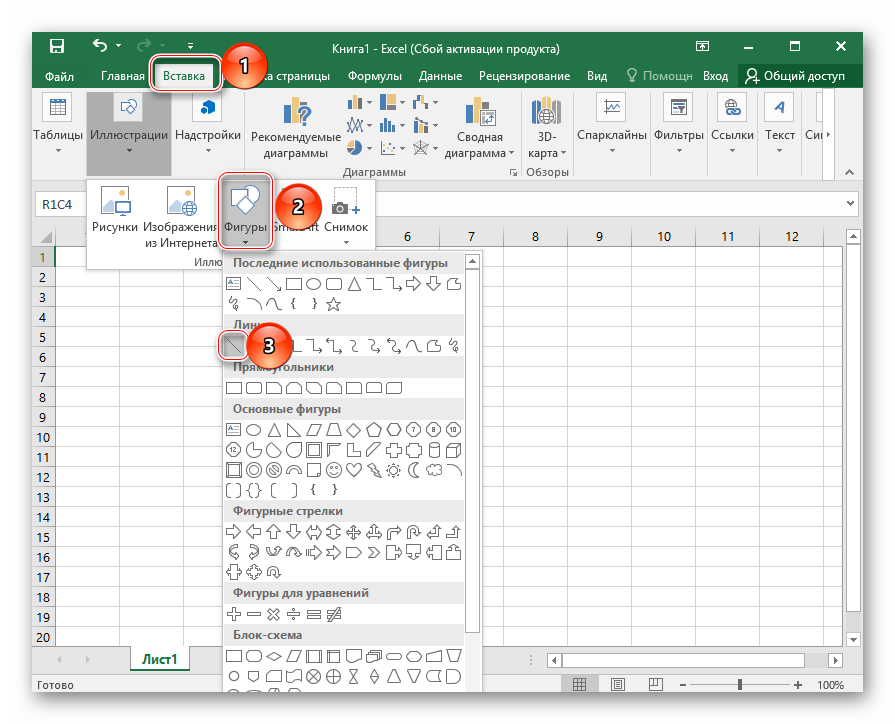
Task: Click the Name Box showing R1C4
Action: [x=59, y=204]
